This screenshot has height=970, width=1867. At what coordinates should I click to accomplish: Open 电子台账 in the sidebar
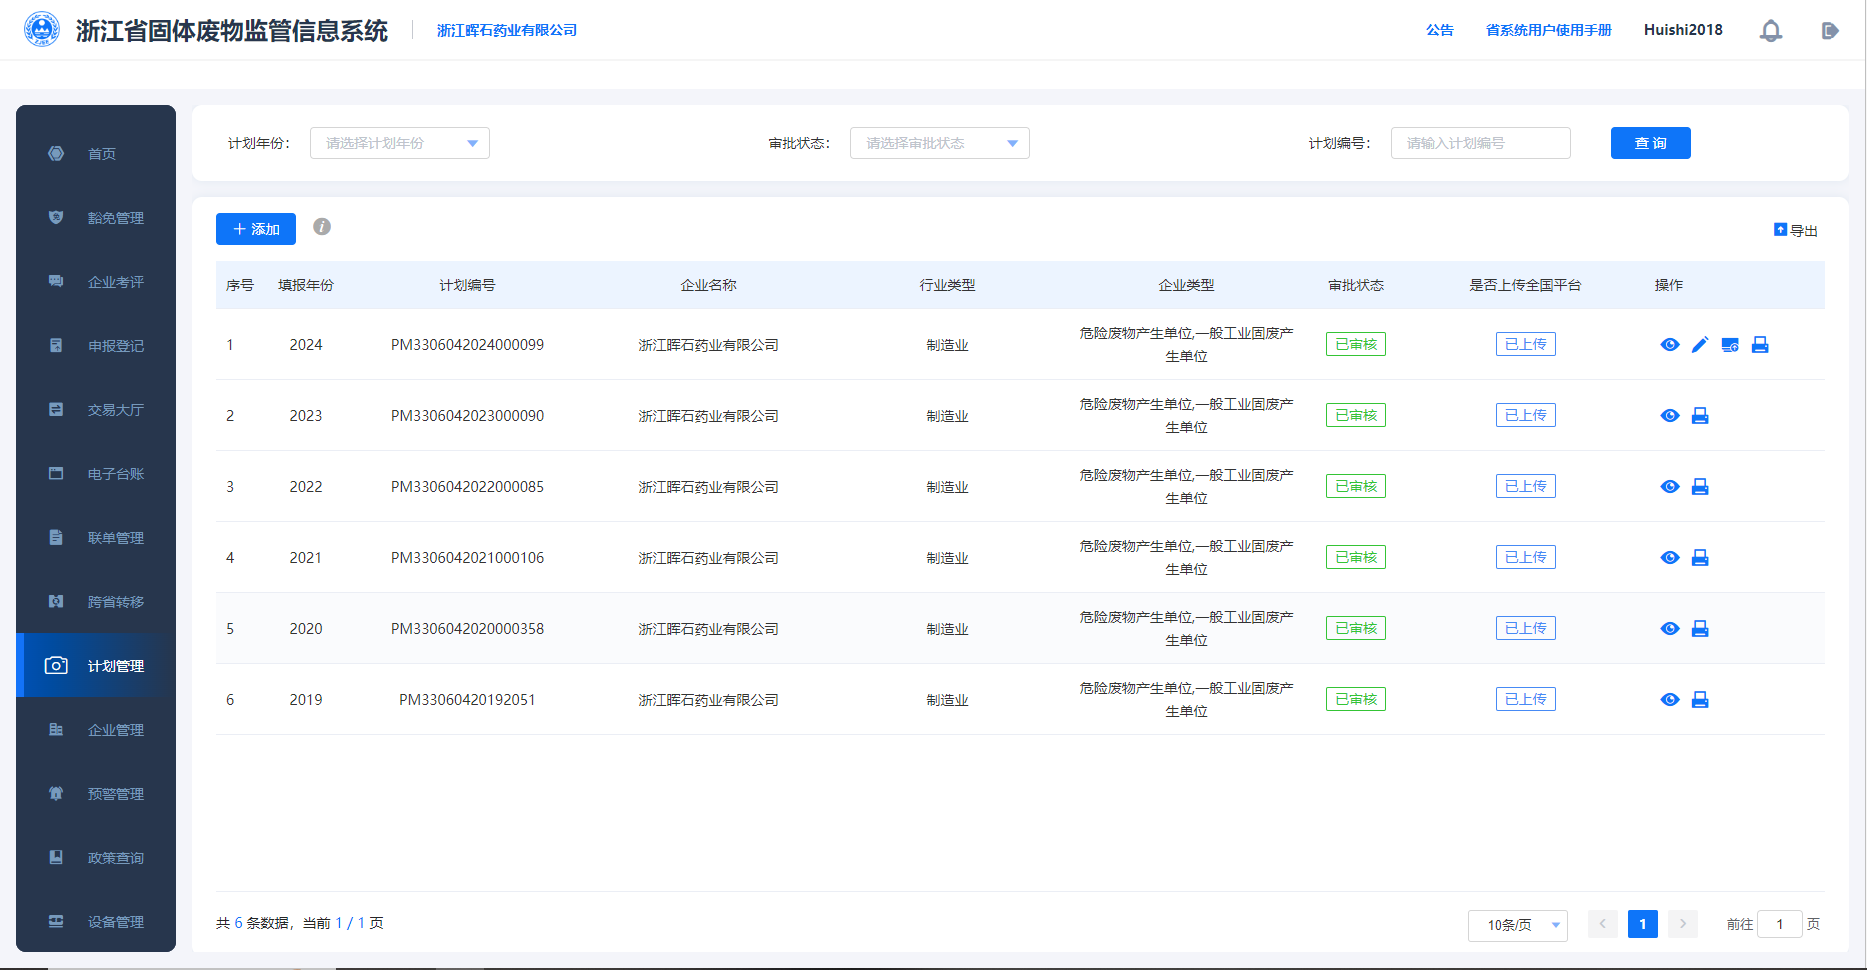(96, 474)
